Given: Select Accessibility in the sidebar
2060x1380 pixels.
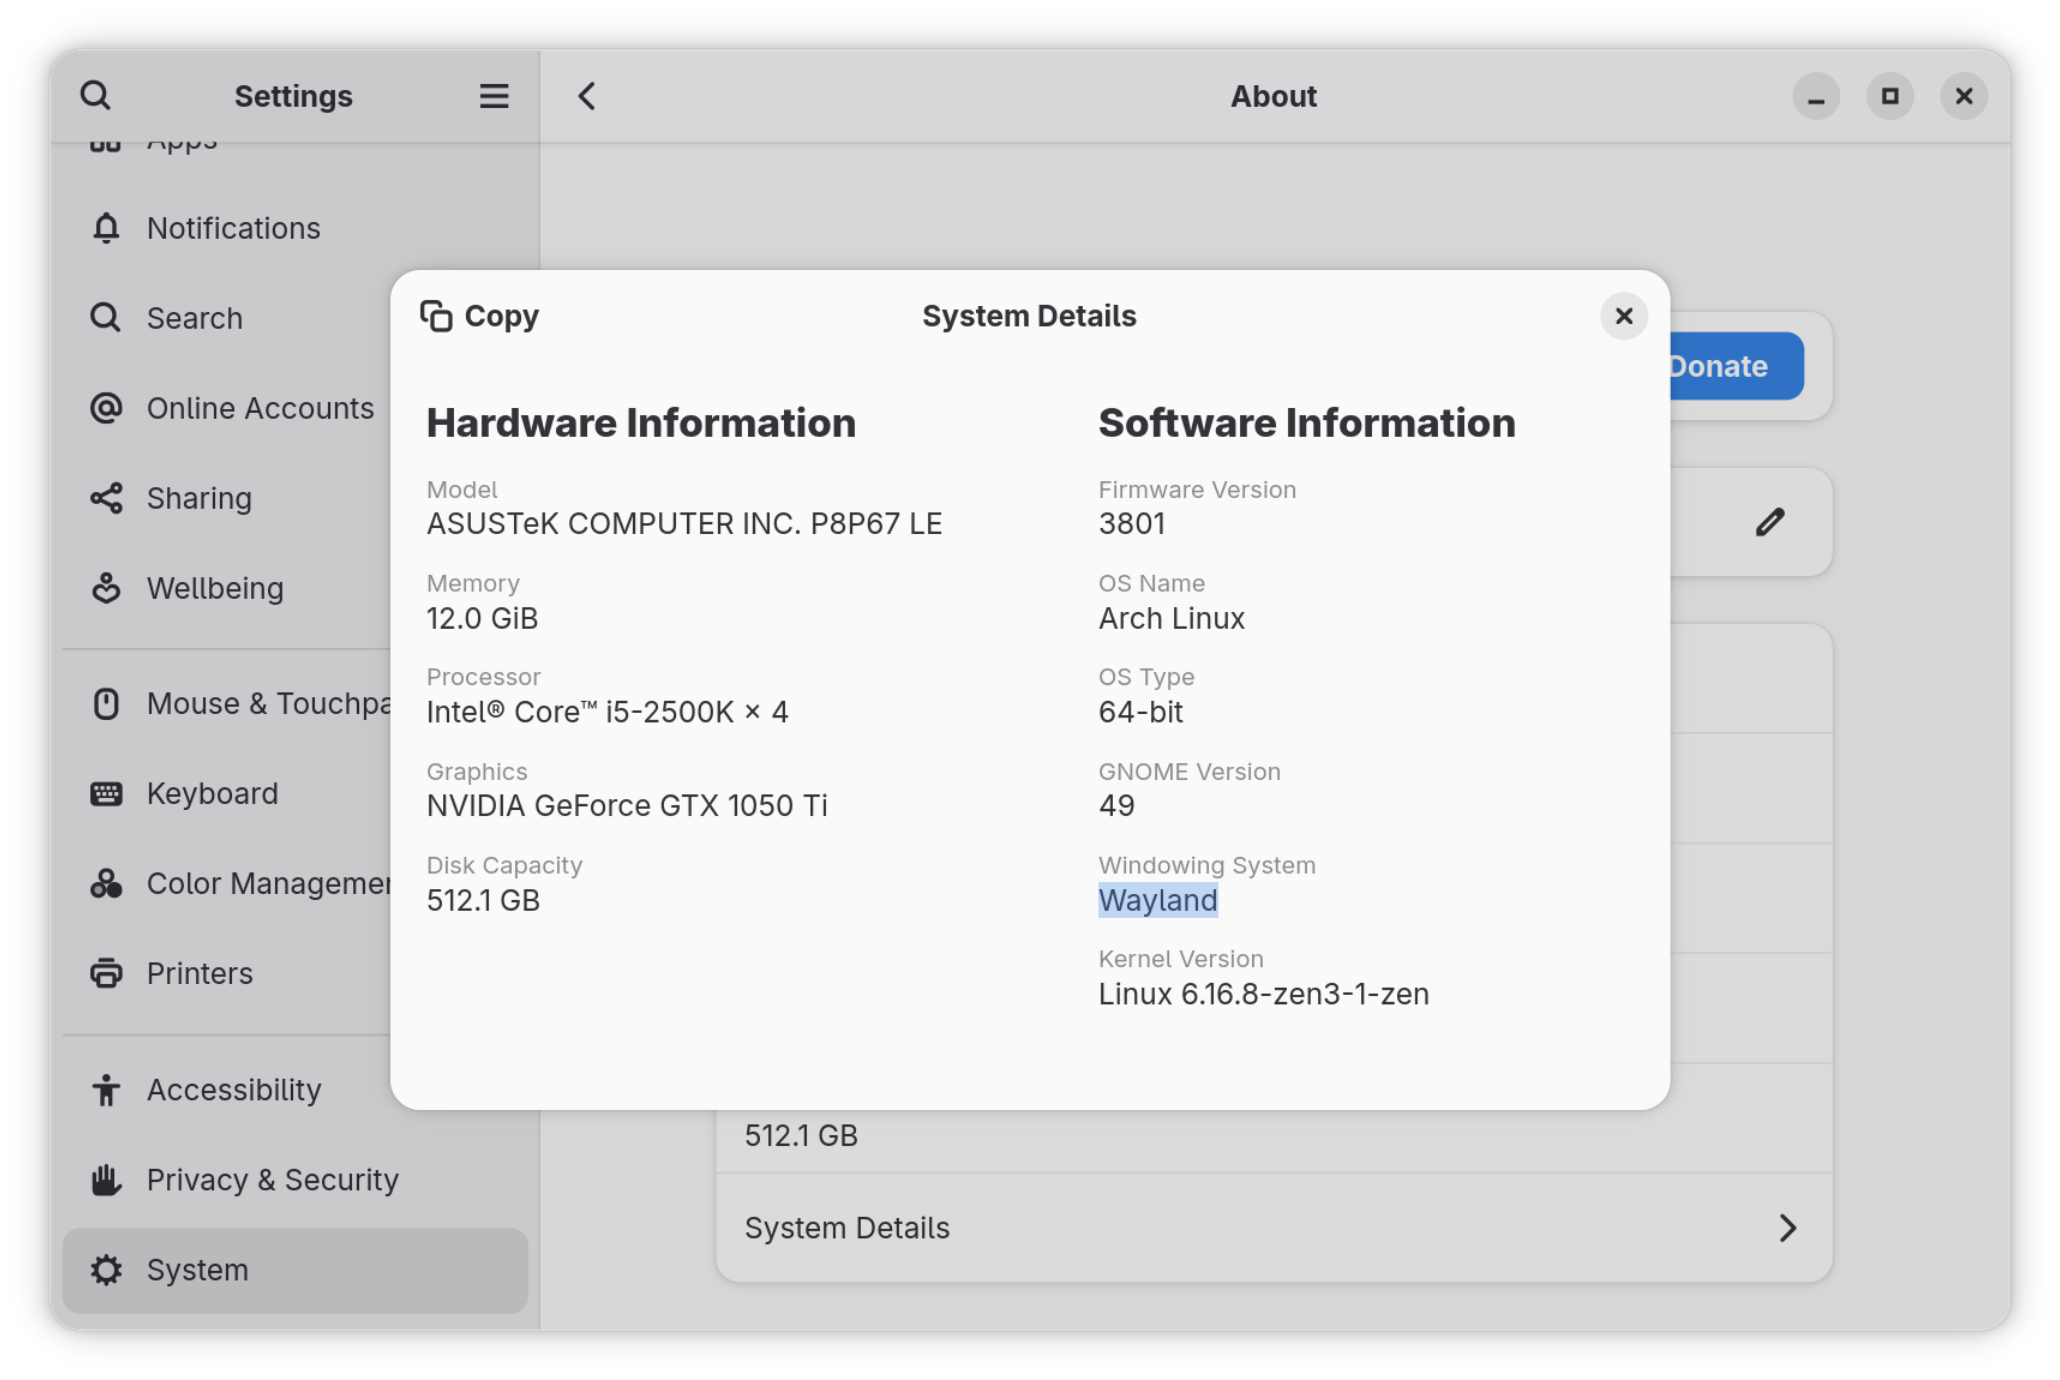Looking at the screenshot, I should coord(233,1089).
